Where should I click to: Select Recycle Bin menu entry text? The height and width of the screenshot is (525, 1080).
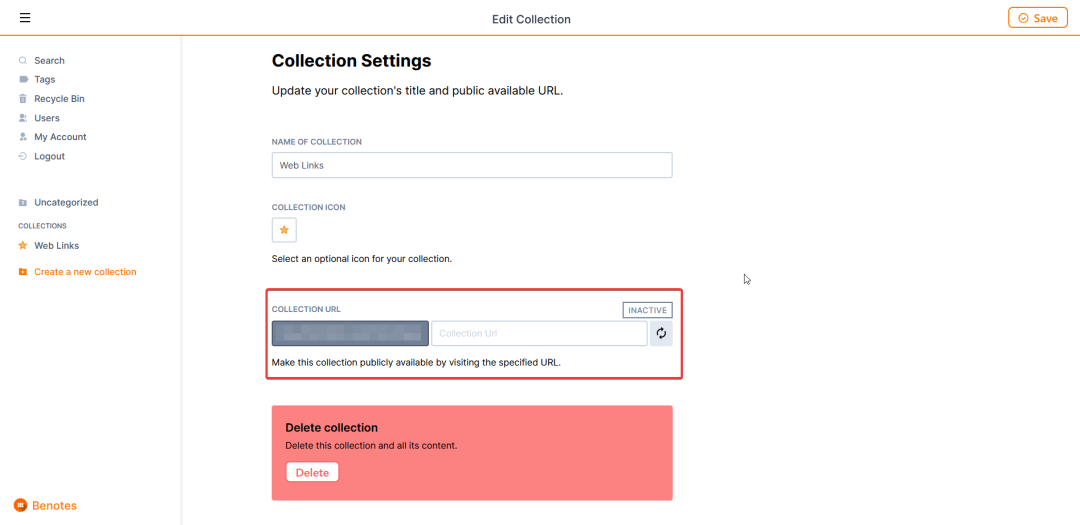click(59, 99)
